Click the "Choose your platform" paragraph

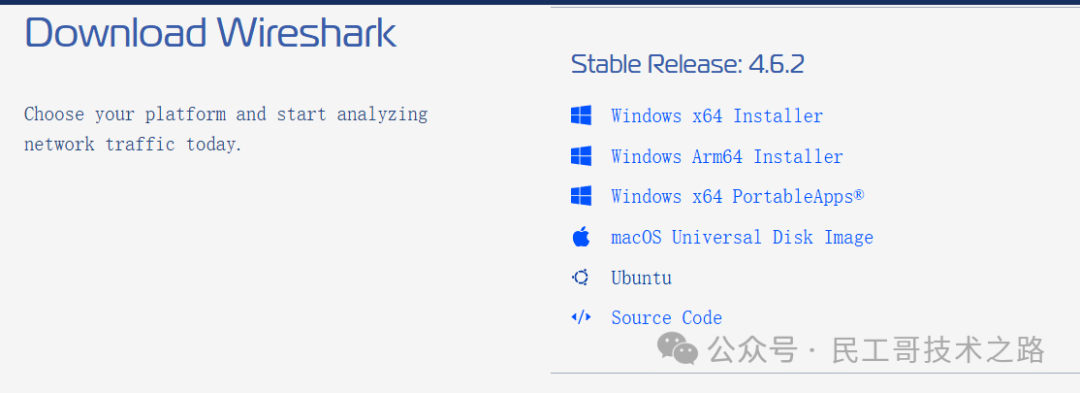pos(226,129)
